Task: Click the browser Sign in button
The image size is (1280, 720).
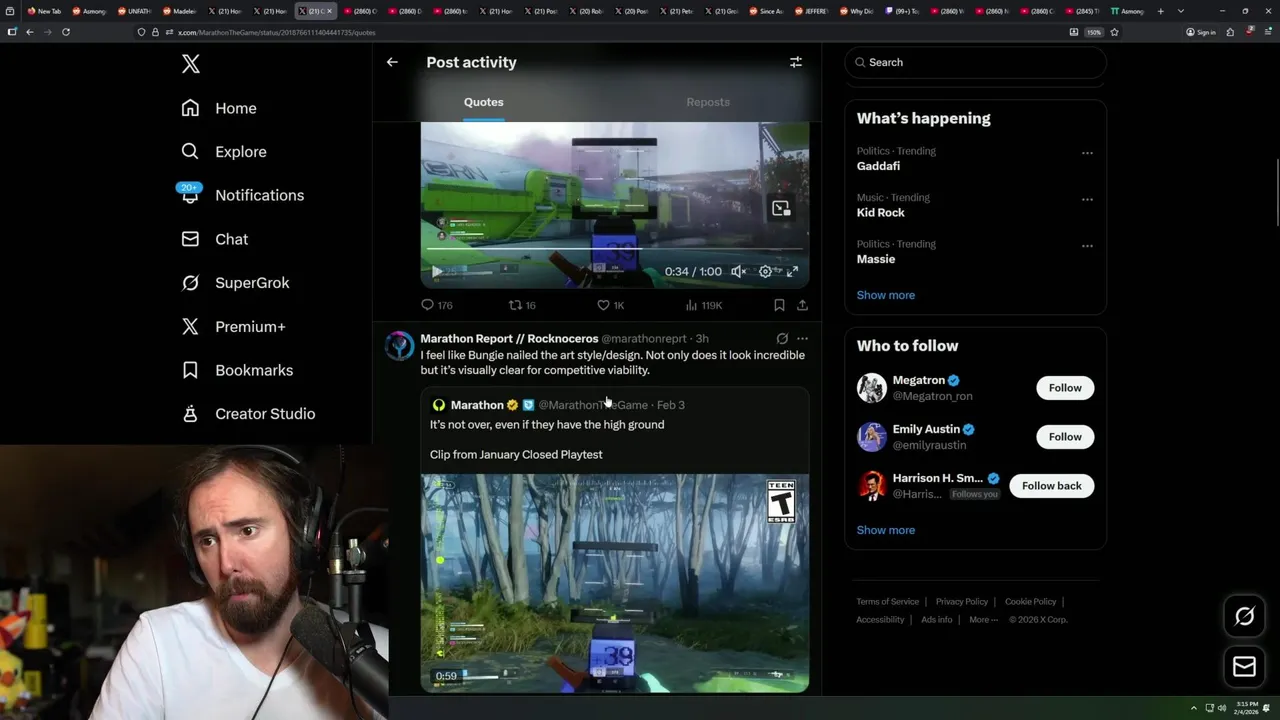Action: (1201, 32)
